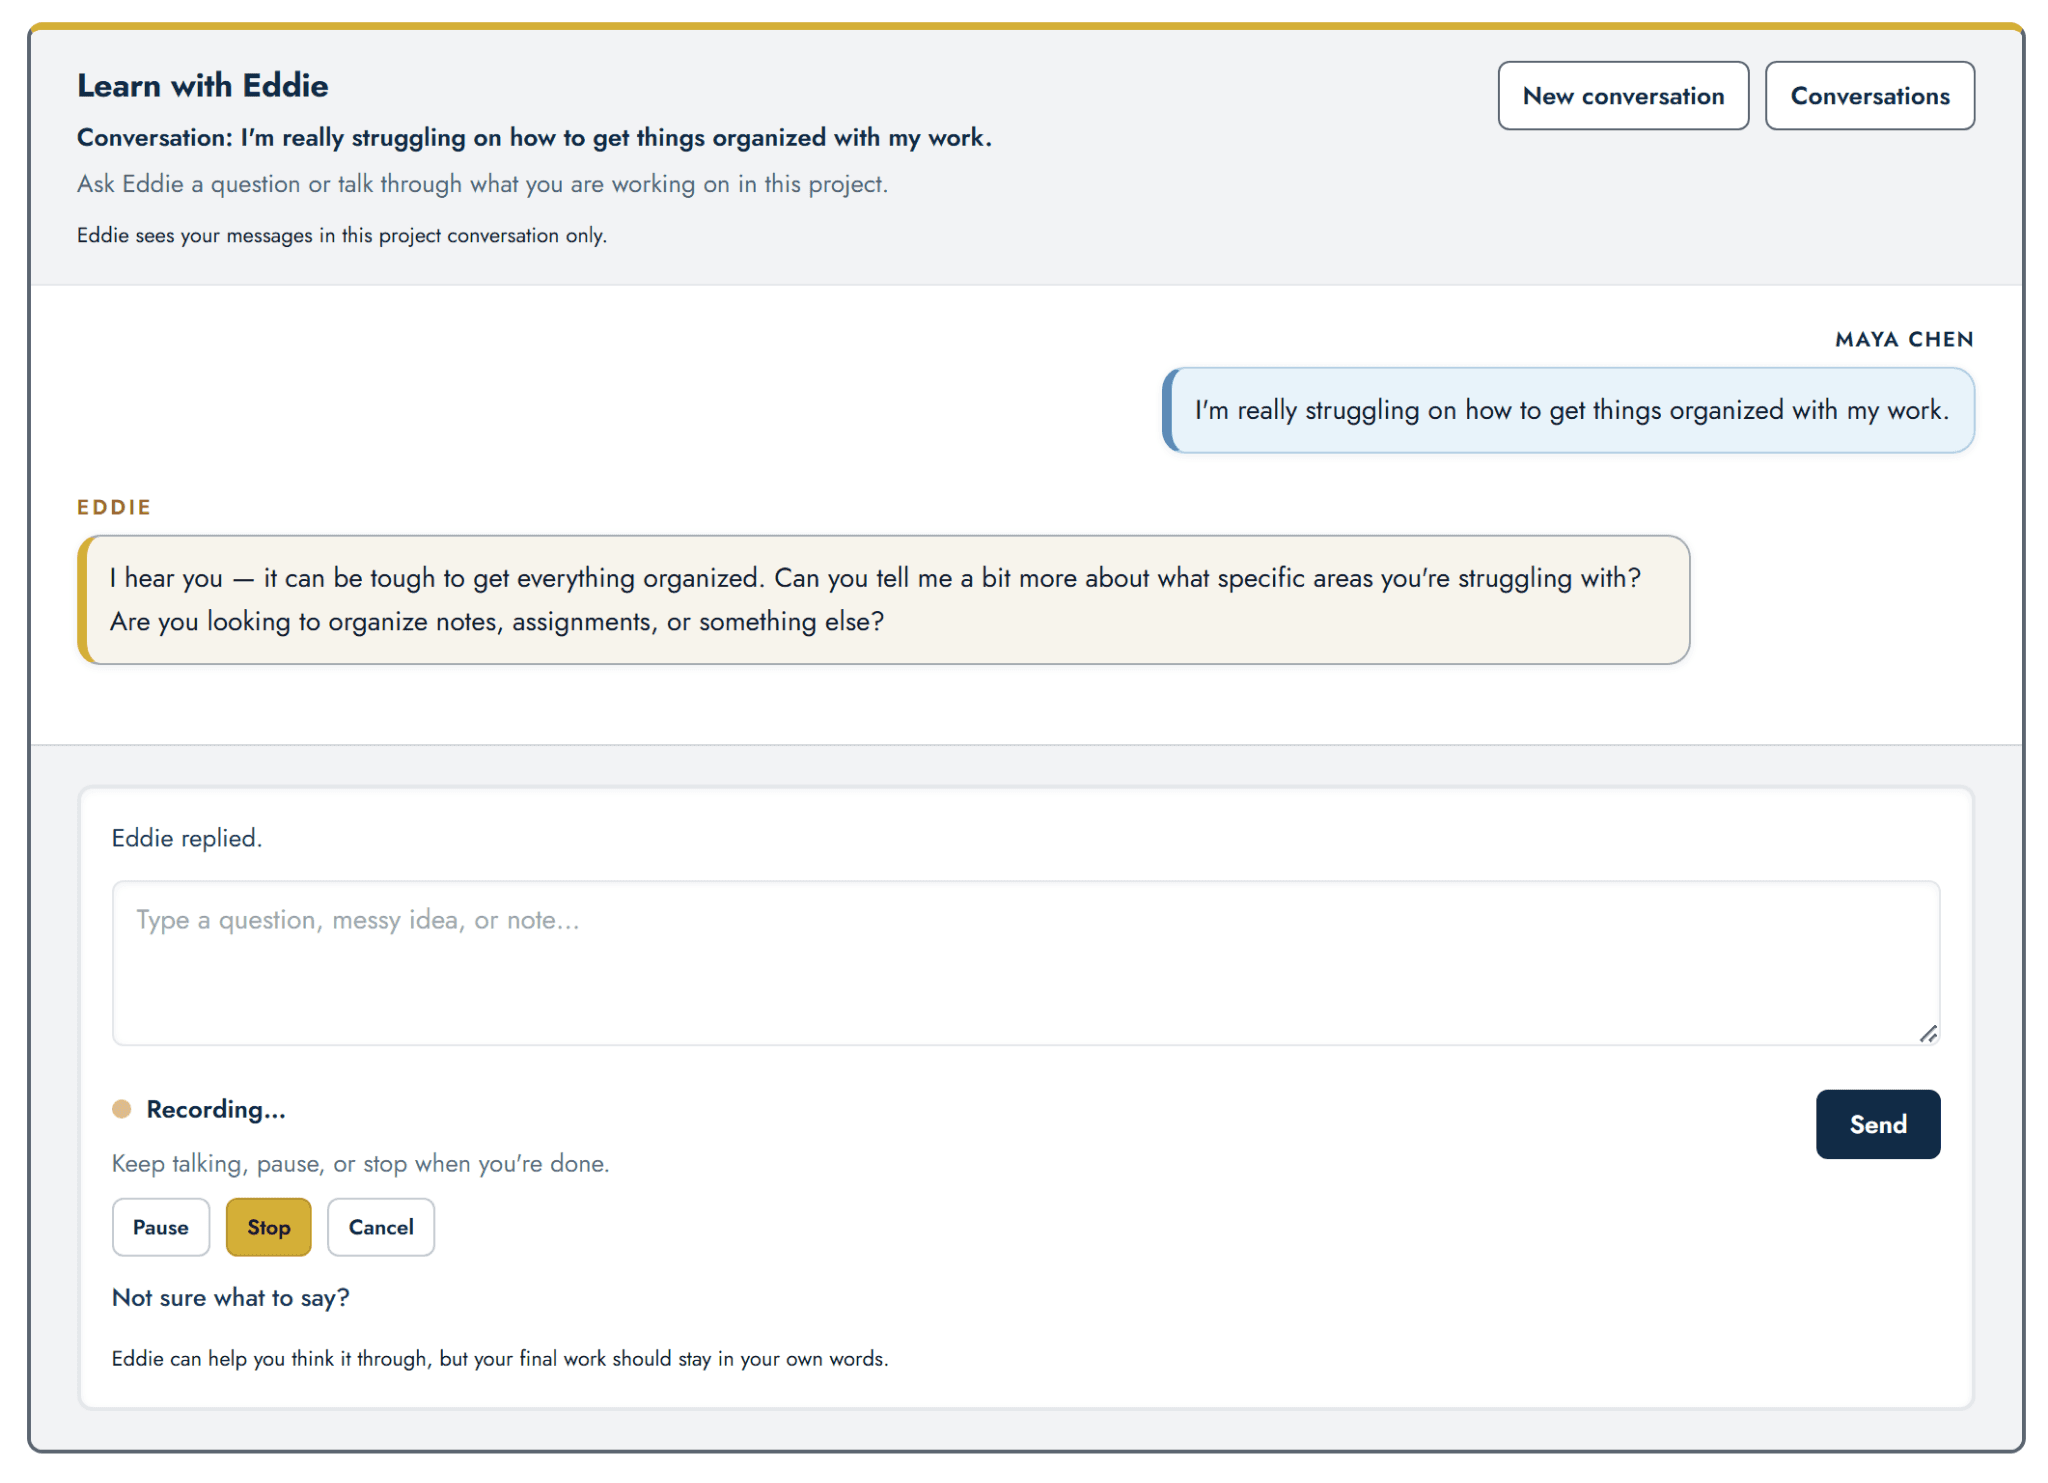Image resolution: width=2048 pixels, height=1483 pixels.
Task: Start a New conversation
Action: [x=1622, y=96]
